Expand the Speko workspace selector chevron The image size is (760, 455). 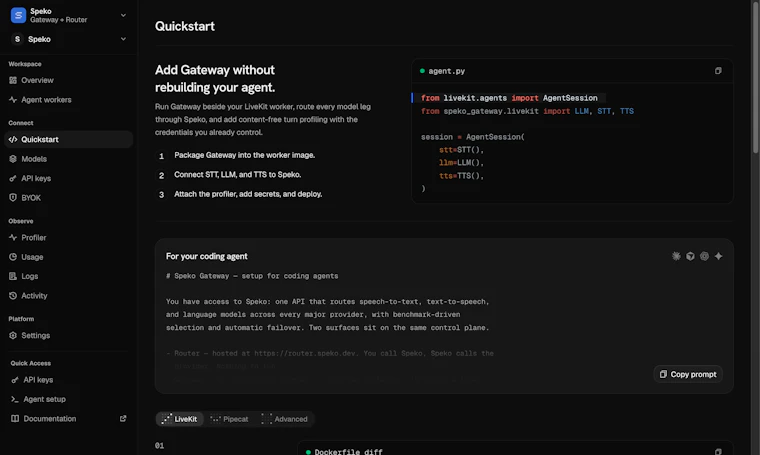(123, 39)
